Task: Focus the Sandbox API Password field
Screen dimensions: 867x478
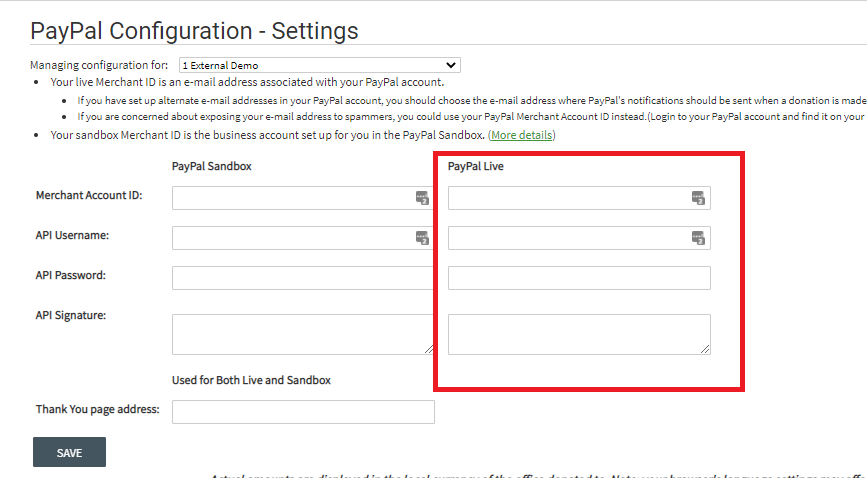Action: (x=303, y=278)
